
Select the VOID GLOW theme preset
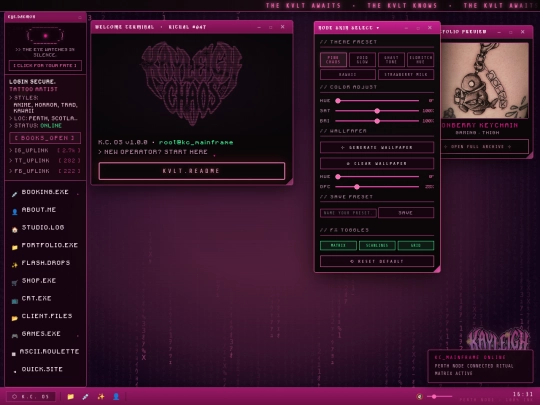362,60
